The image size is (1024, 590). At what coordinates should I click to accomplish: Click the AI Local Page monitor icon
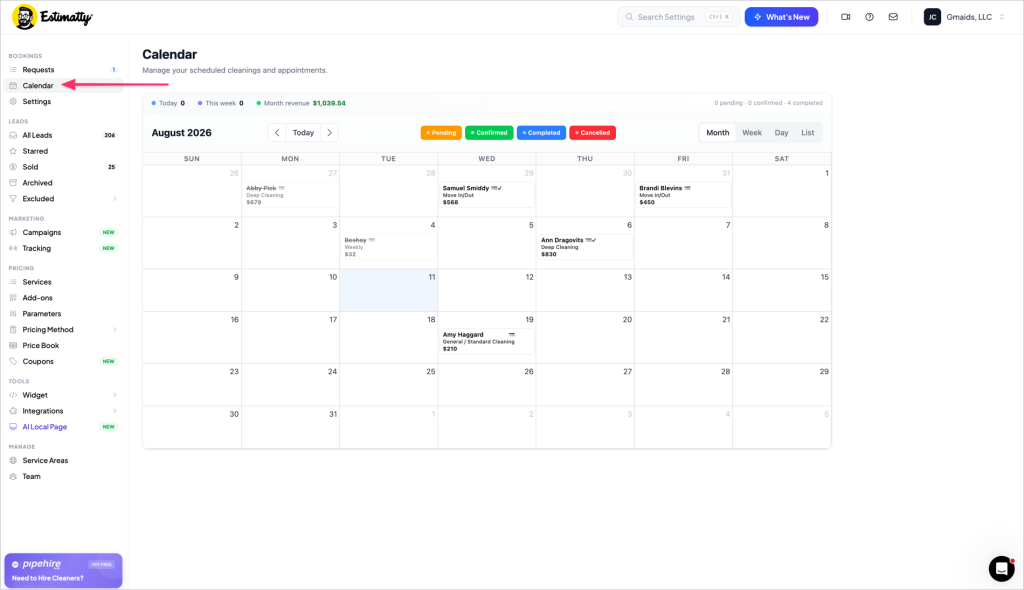(13, 427)
